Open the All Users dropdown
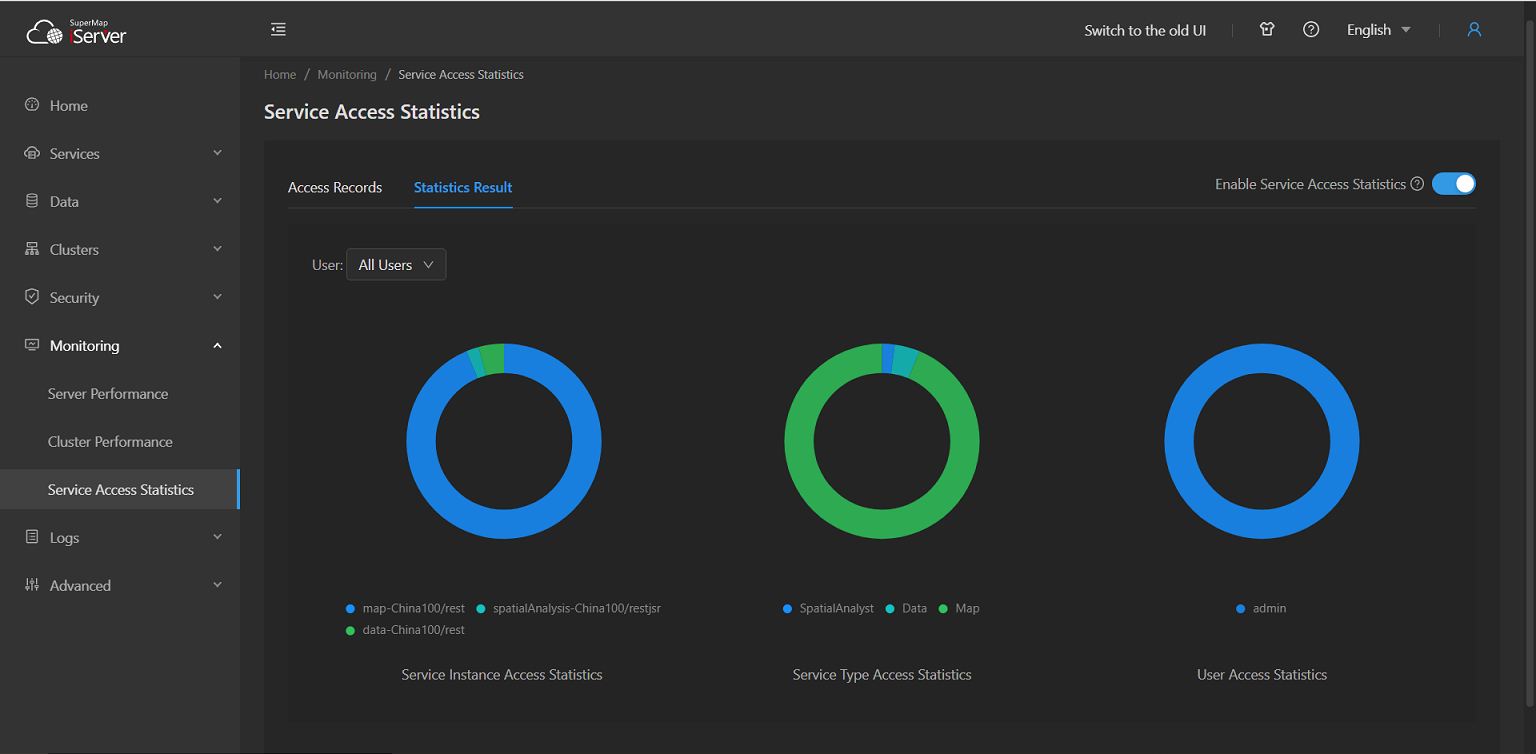Image resolution: width=1536 pixels, height=754 pixels. click(396, 265)
